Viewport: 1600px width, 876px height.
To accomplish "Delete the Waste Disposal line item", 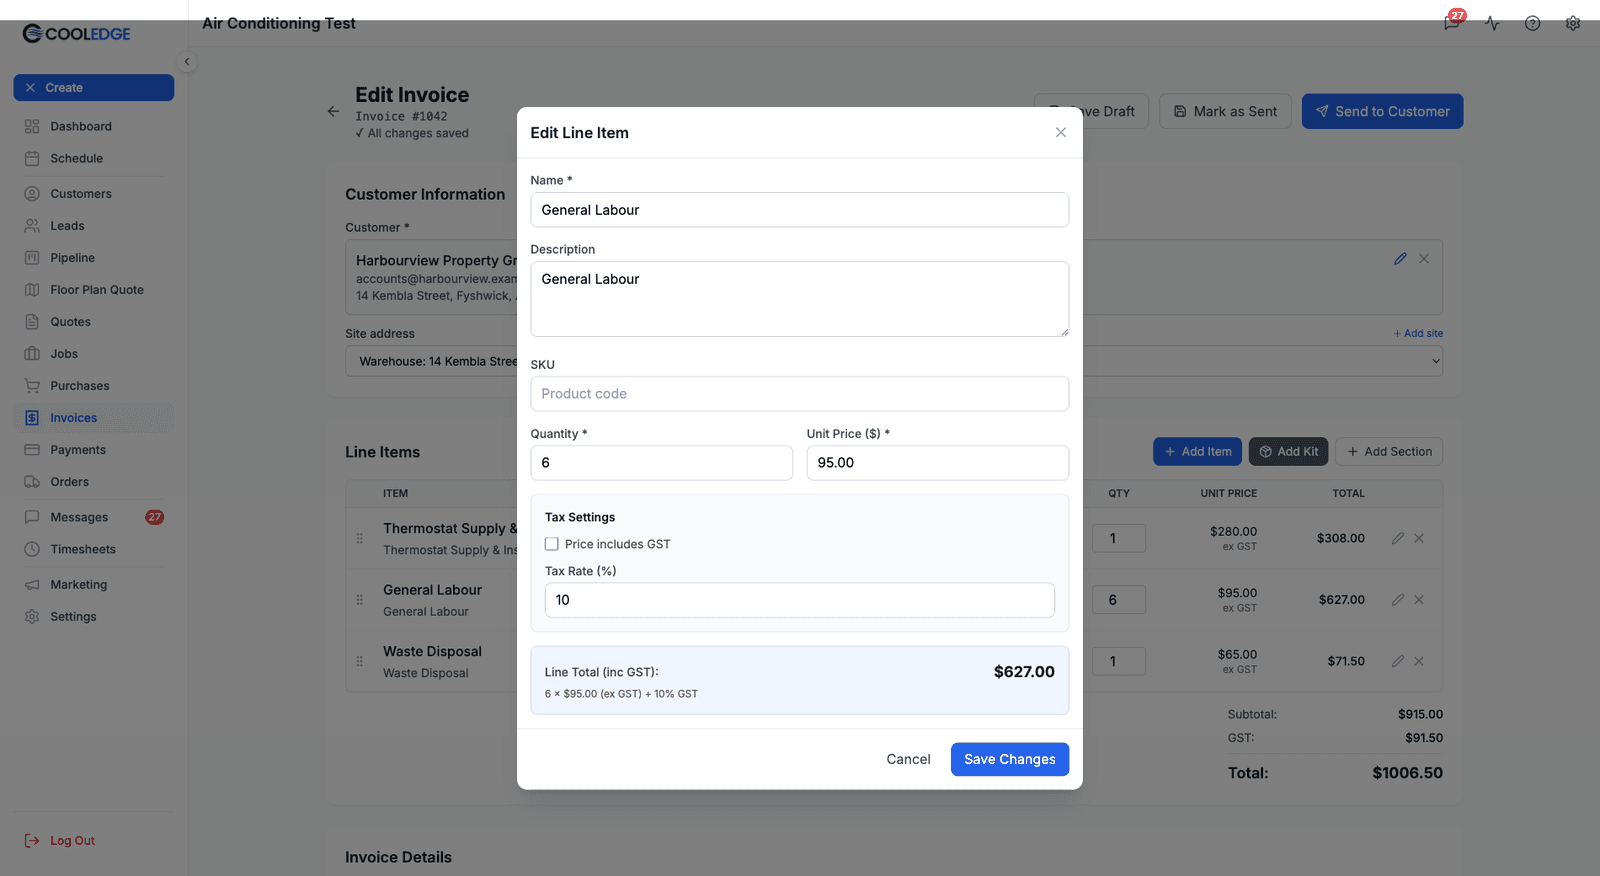I will coord(1419,661).
